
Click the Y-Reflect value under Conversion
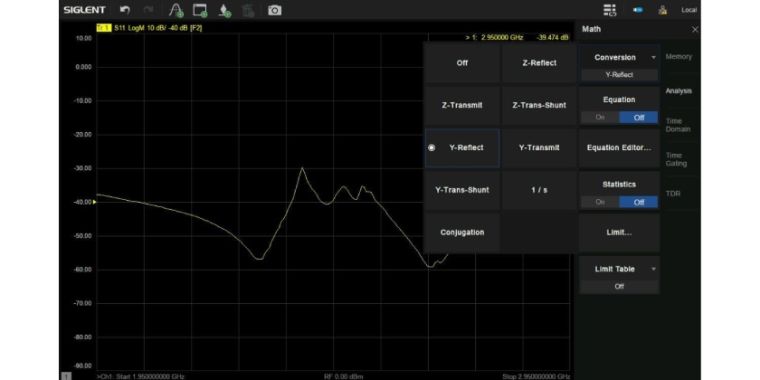click(619, 75)
